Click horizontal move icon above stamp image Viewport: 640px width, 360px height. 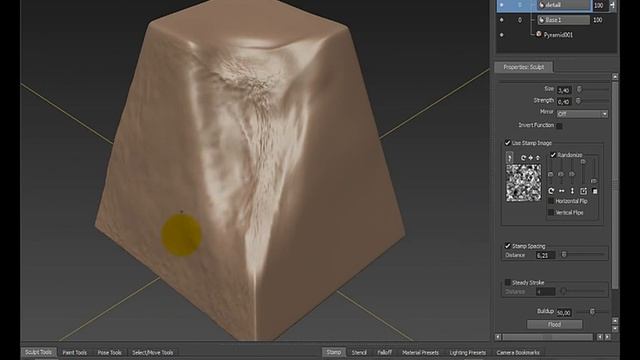531,158
